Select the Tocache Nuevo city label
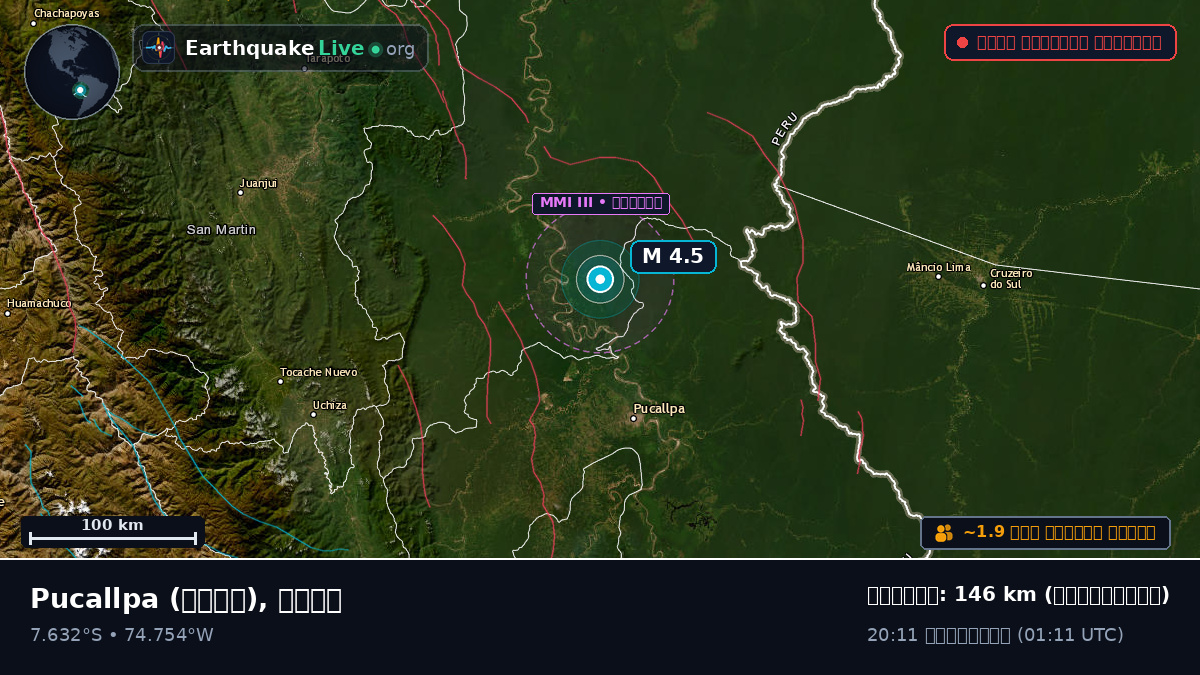Viewport: 1200px width, 675px height. coord(319,372)
